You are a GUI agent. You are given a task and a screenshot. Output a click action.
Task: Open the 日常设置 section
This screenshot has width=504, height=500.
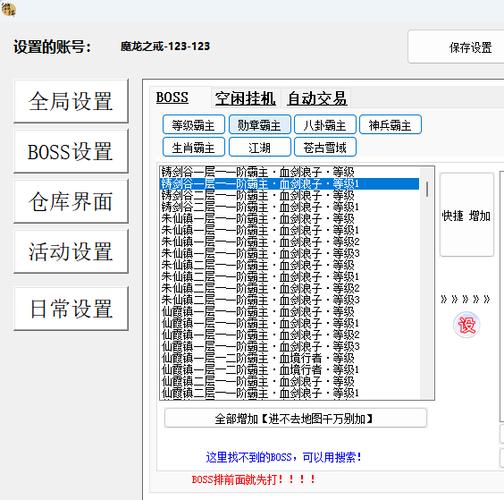click(71, 309)
